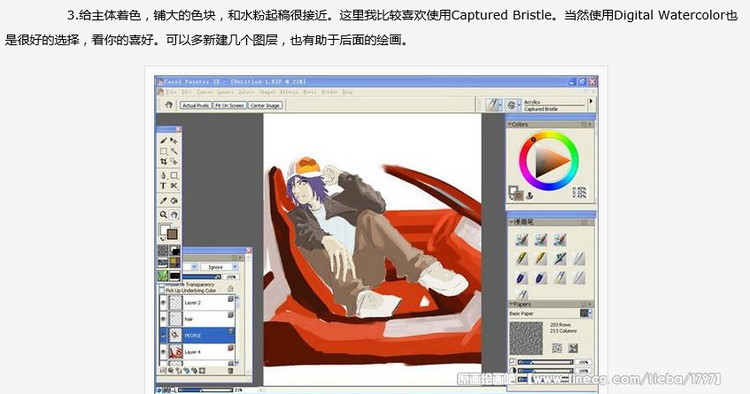Choose the Pen shape tool

[x=164, y=175]
